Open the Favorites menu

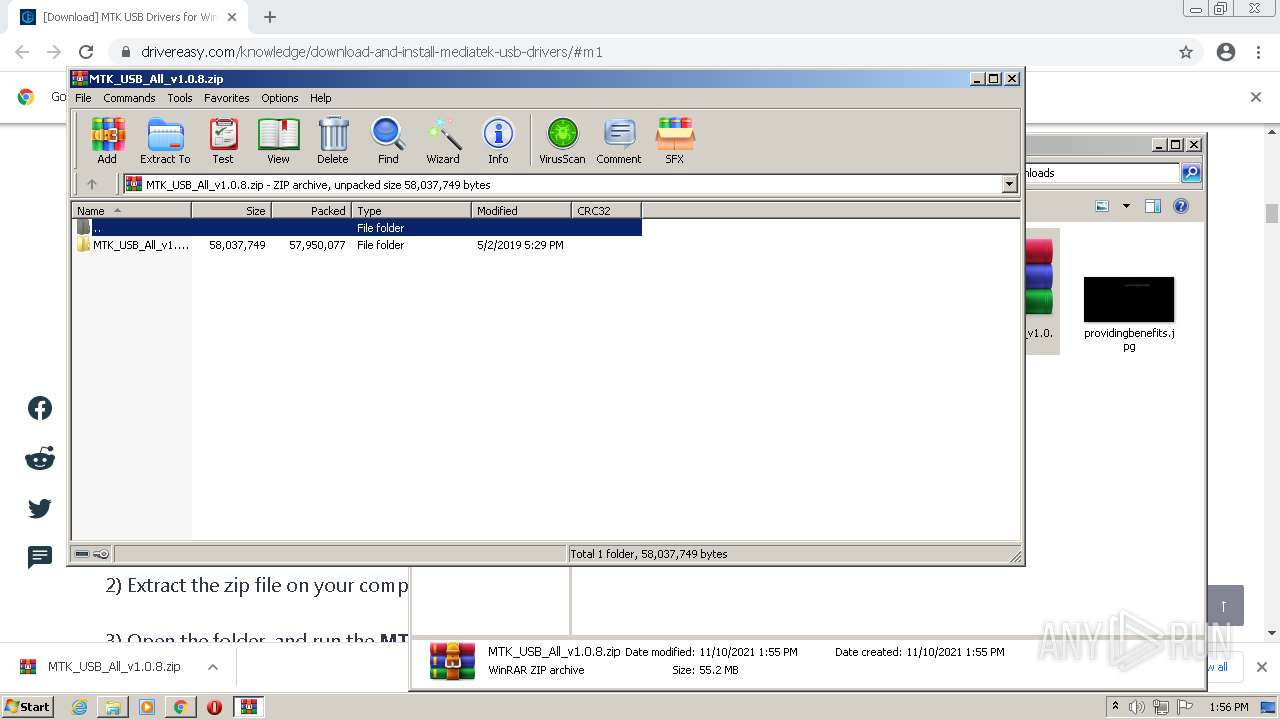[227, 98]
